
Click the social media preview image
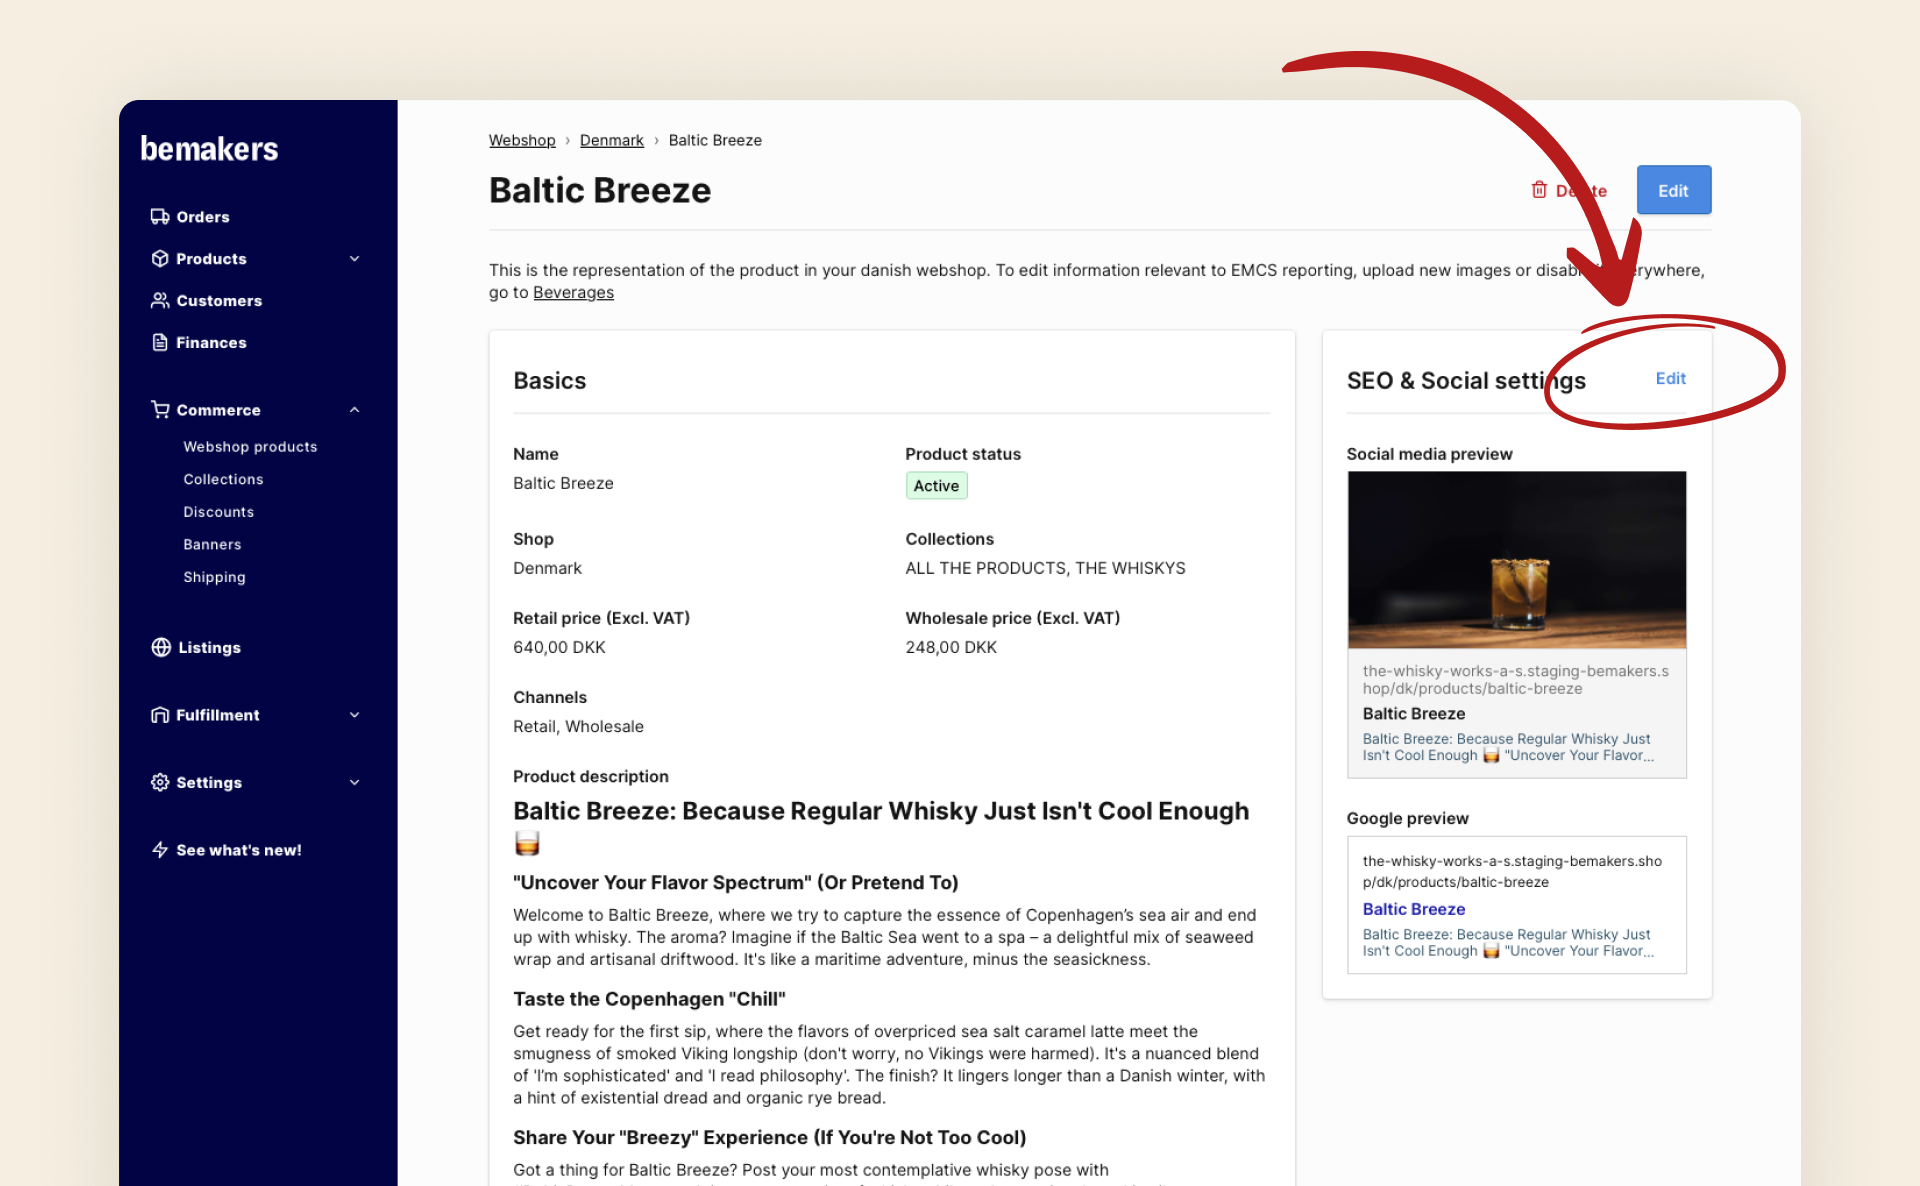(x=1516, y=560)
